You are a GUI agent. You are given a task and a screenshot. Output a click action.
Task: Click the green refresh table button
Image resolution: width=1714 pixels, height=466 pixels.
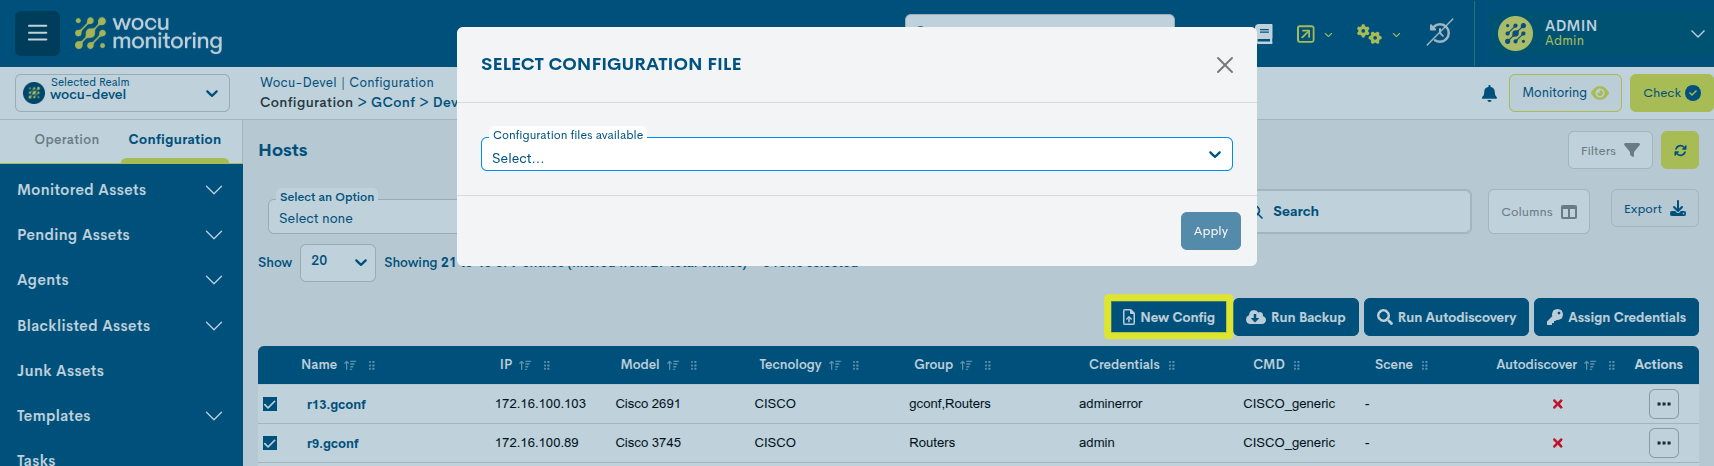click(1679, 151)
